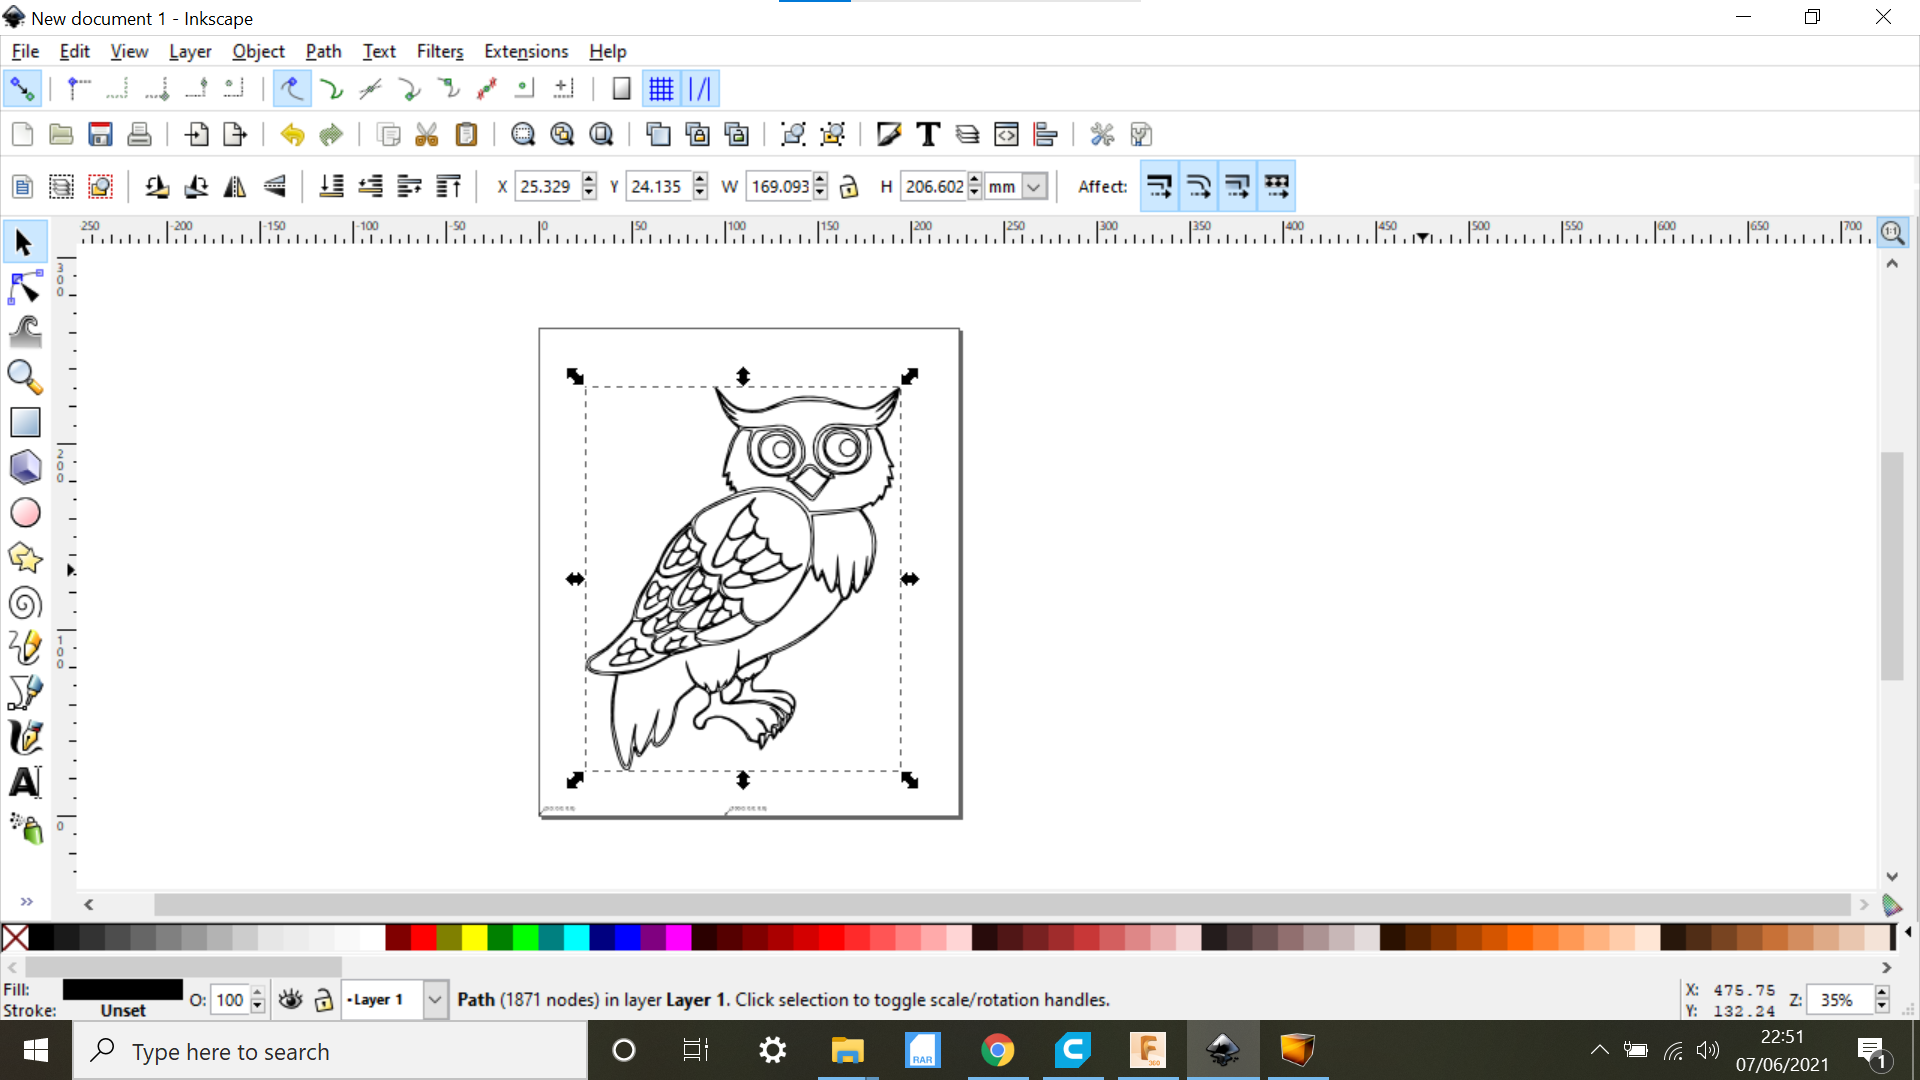The image size is (1920, 1080).
Task: Click the Redo last action button
Action: click(331, 135)
